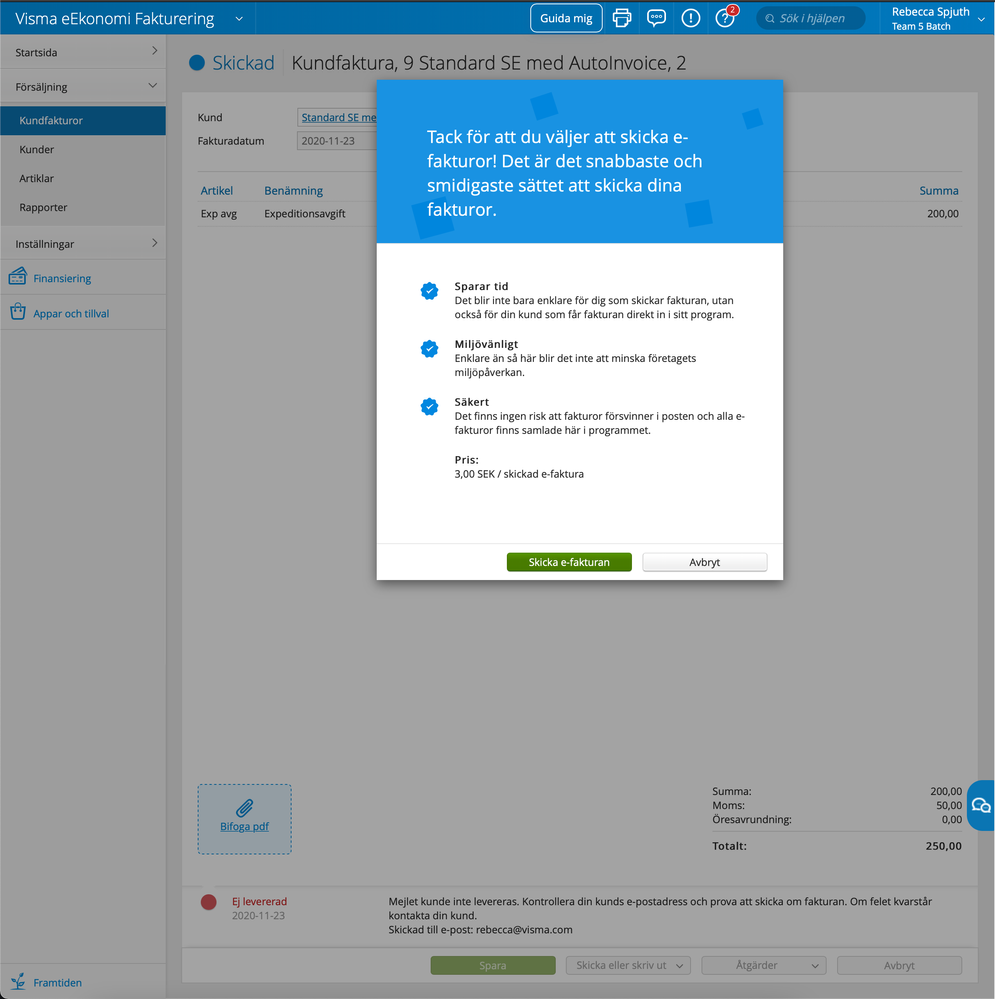
Task: Click the Benämning column header
Action: click(x=294, y=190)
